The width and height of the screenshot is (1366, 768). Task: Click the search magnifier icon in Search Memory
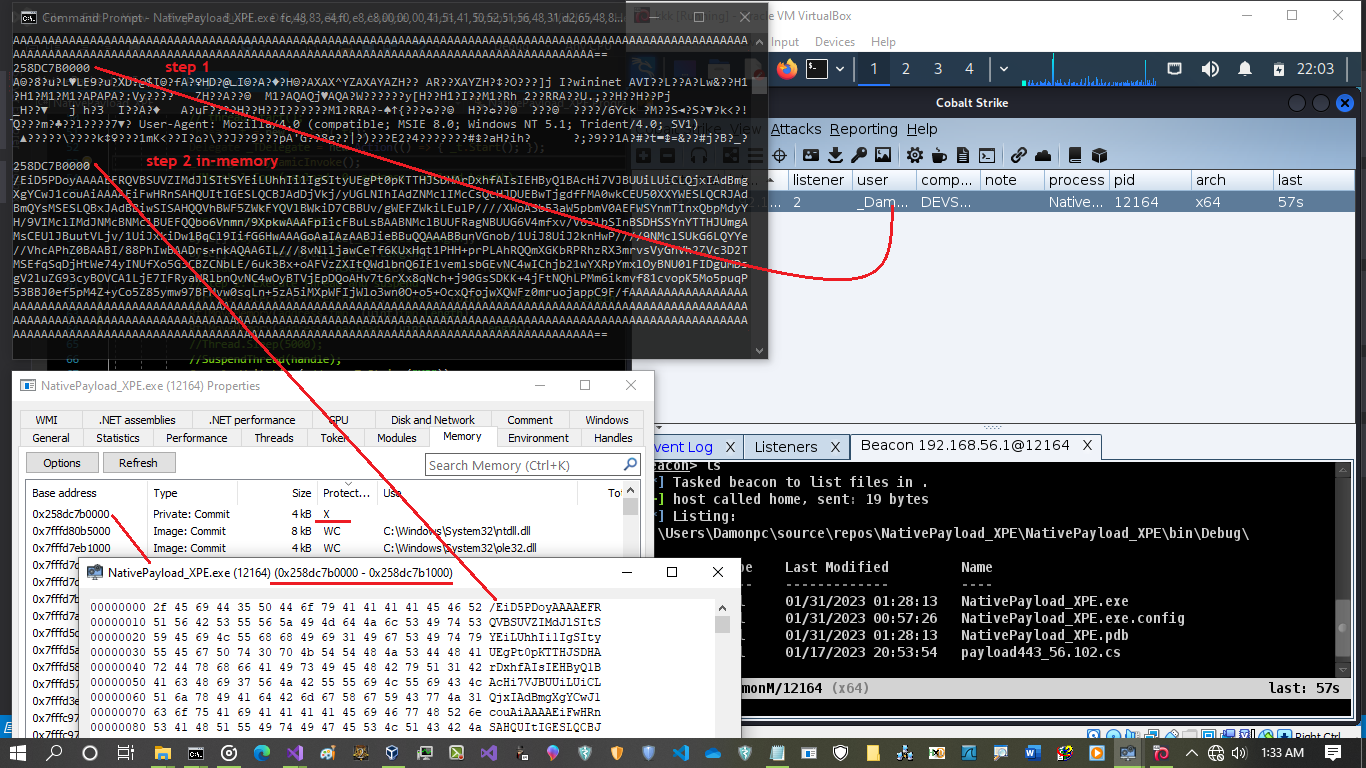[630, 465]
